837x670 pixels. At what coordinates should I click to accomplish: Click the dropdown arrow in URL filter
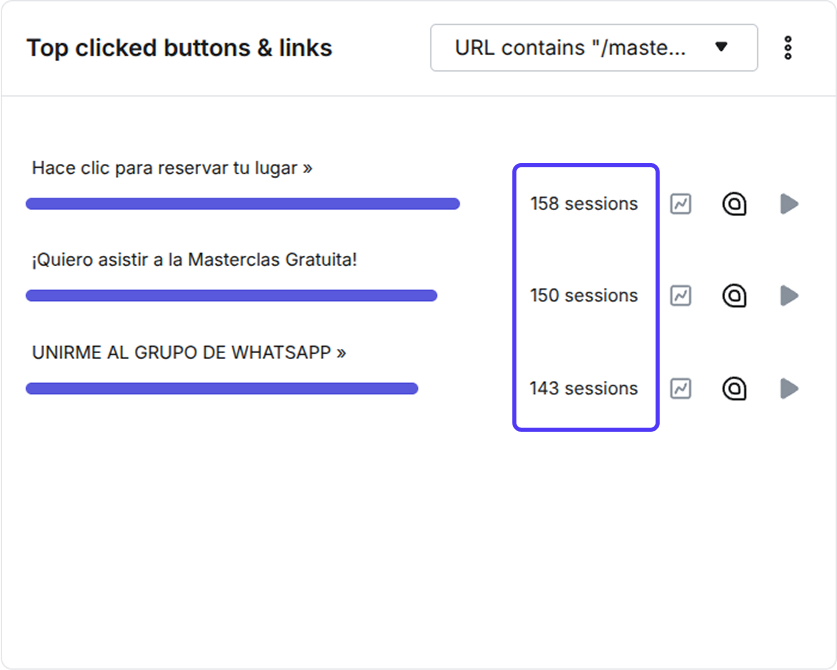click(721, 47)
